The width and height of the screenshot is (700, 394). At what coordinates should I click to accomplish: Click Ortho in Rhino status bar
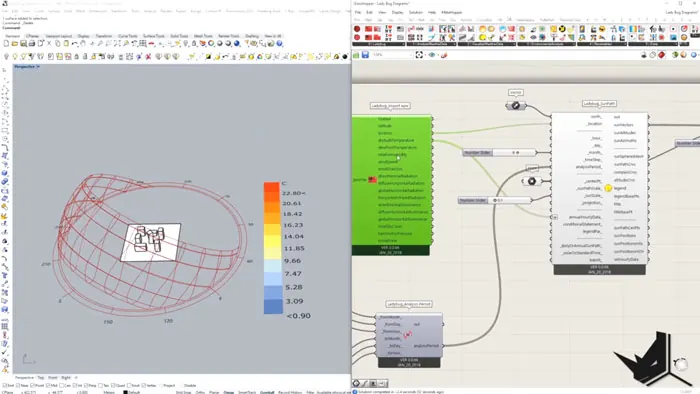[x=200, y=392]
